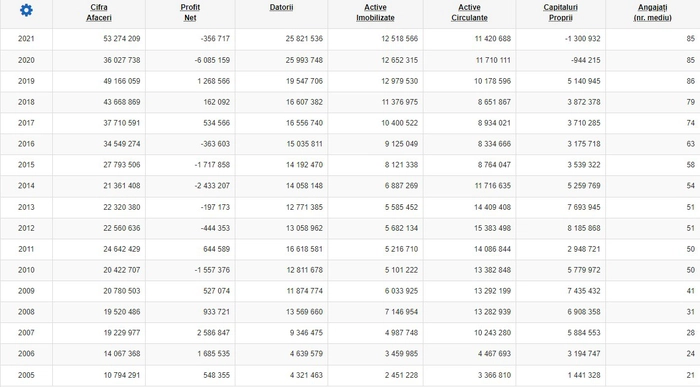Click the 2010 equity value 5 779 972
Viewport: 700px width, 387px height.
tap(584, 270)
